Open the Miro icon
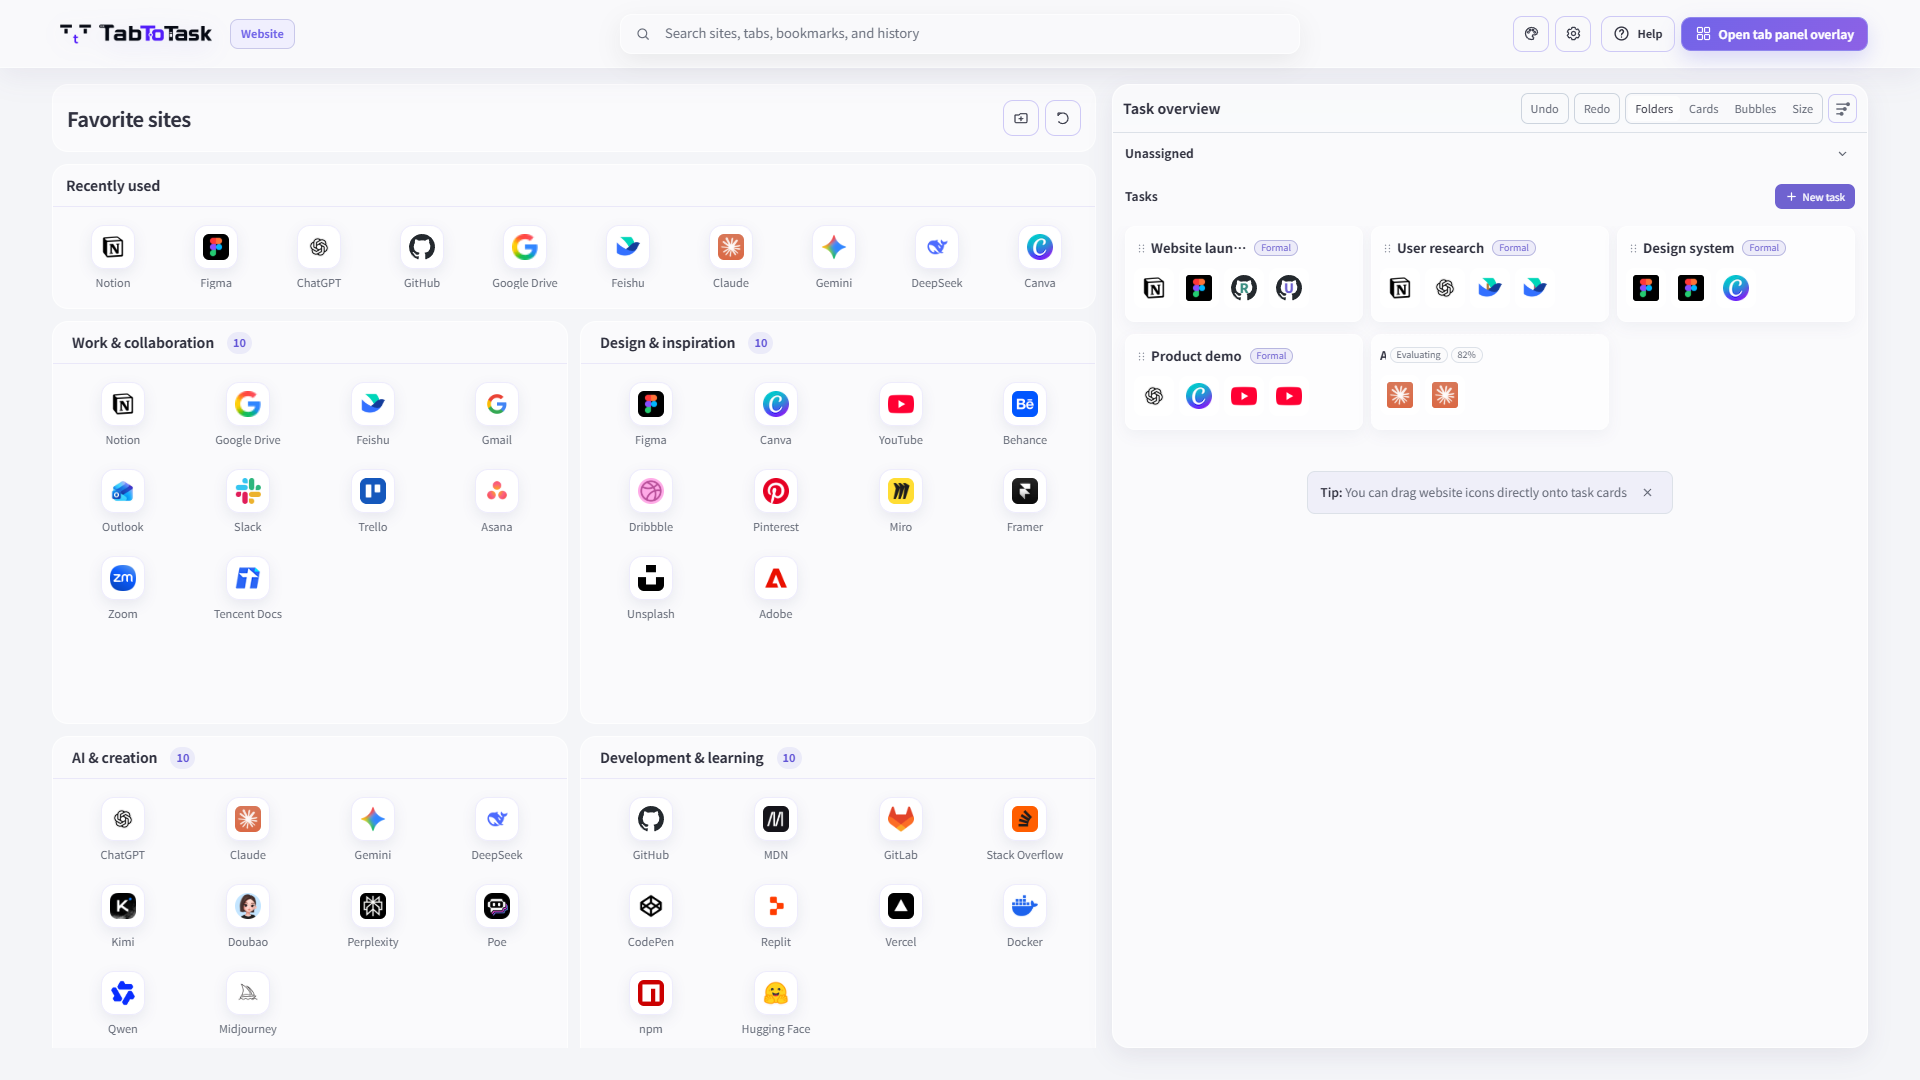This screenshot has height=1080, width=1920. pos(901,491)
